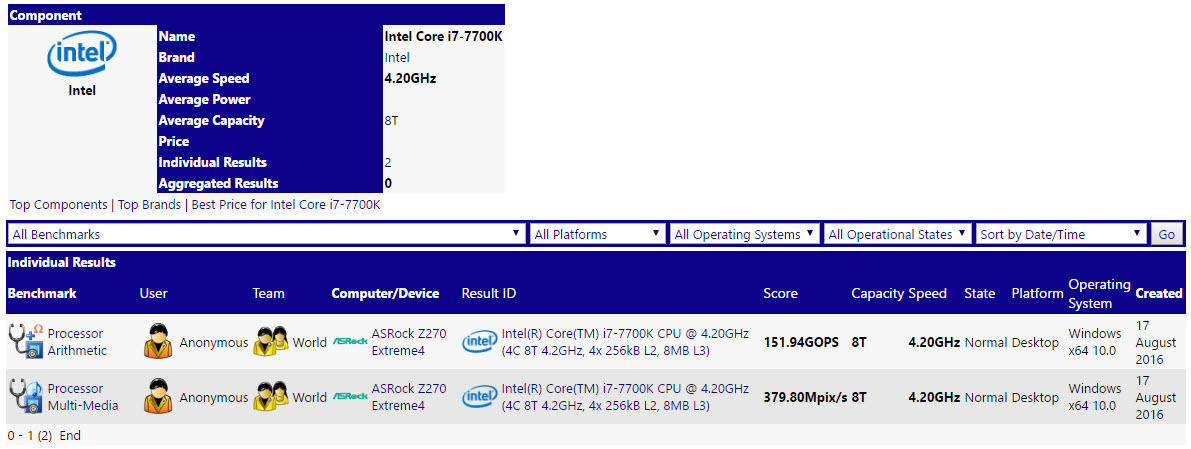Open the Processor Multi-Media benchmark icon
The width and height of the screenshot is (1191, 449).
[x=26, y=397]
